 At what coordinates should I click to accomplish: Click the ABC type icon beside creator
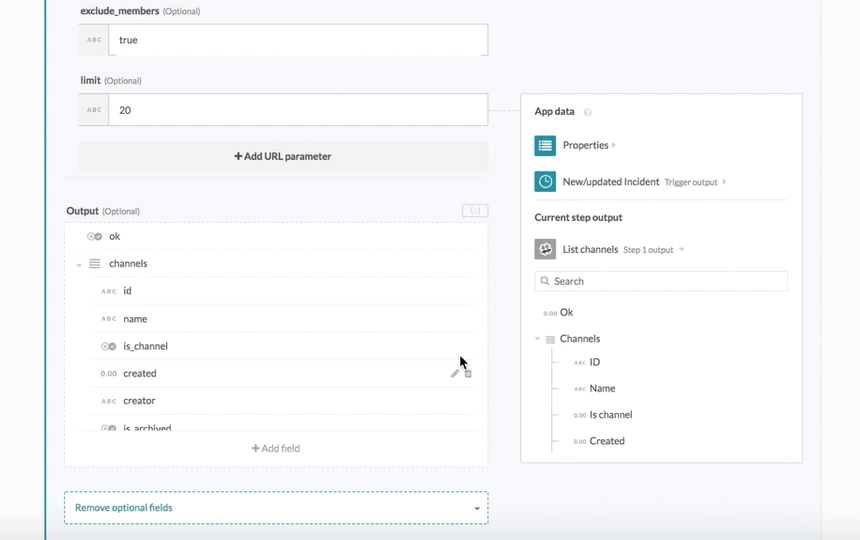click(x=109, y=401)
